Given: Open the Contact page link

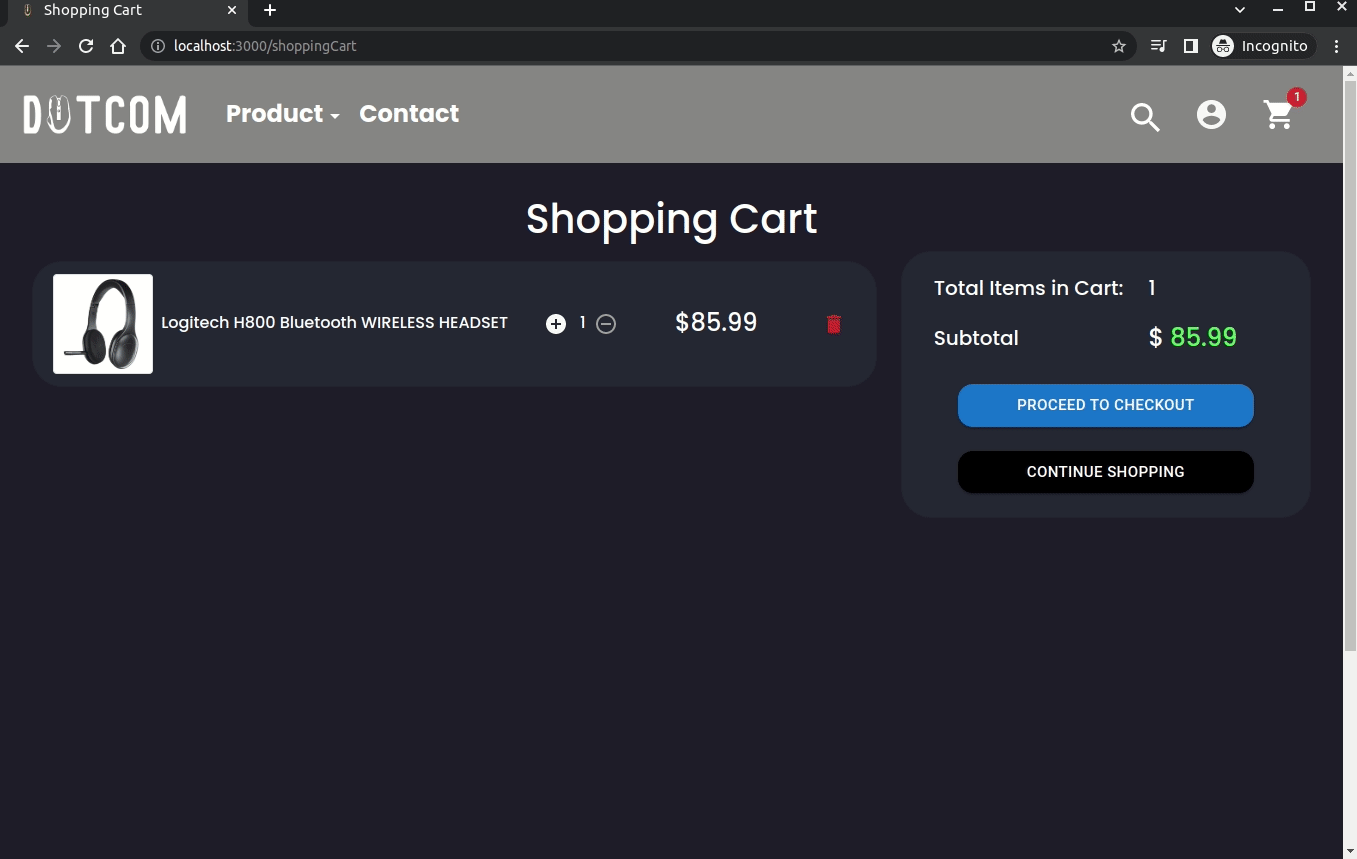Looking at the screenshot, I should click(409, 114).
